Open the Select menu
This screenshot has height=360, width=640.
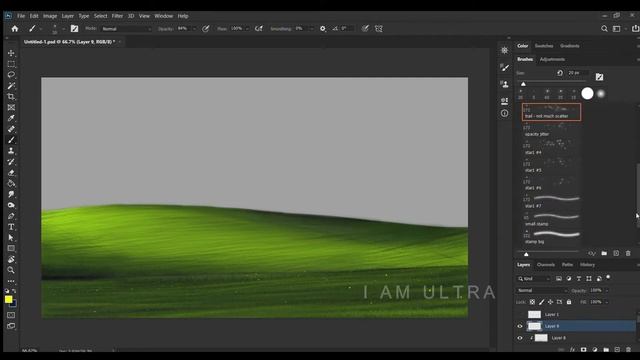(100, 16)
